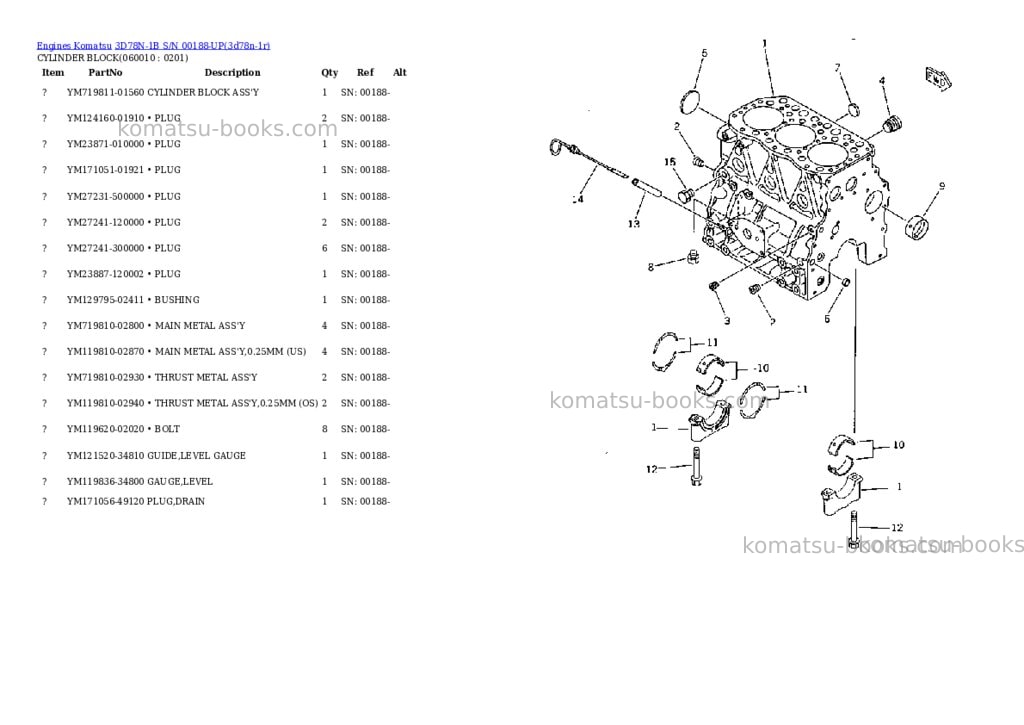The width and height of the screenshot is (1024, 725).
Task: Select the YM719810-02930 THRUST METAL ASS'Y row
Action: point(216,378)
